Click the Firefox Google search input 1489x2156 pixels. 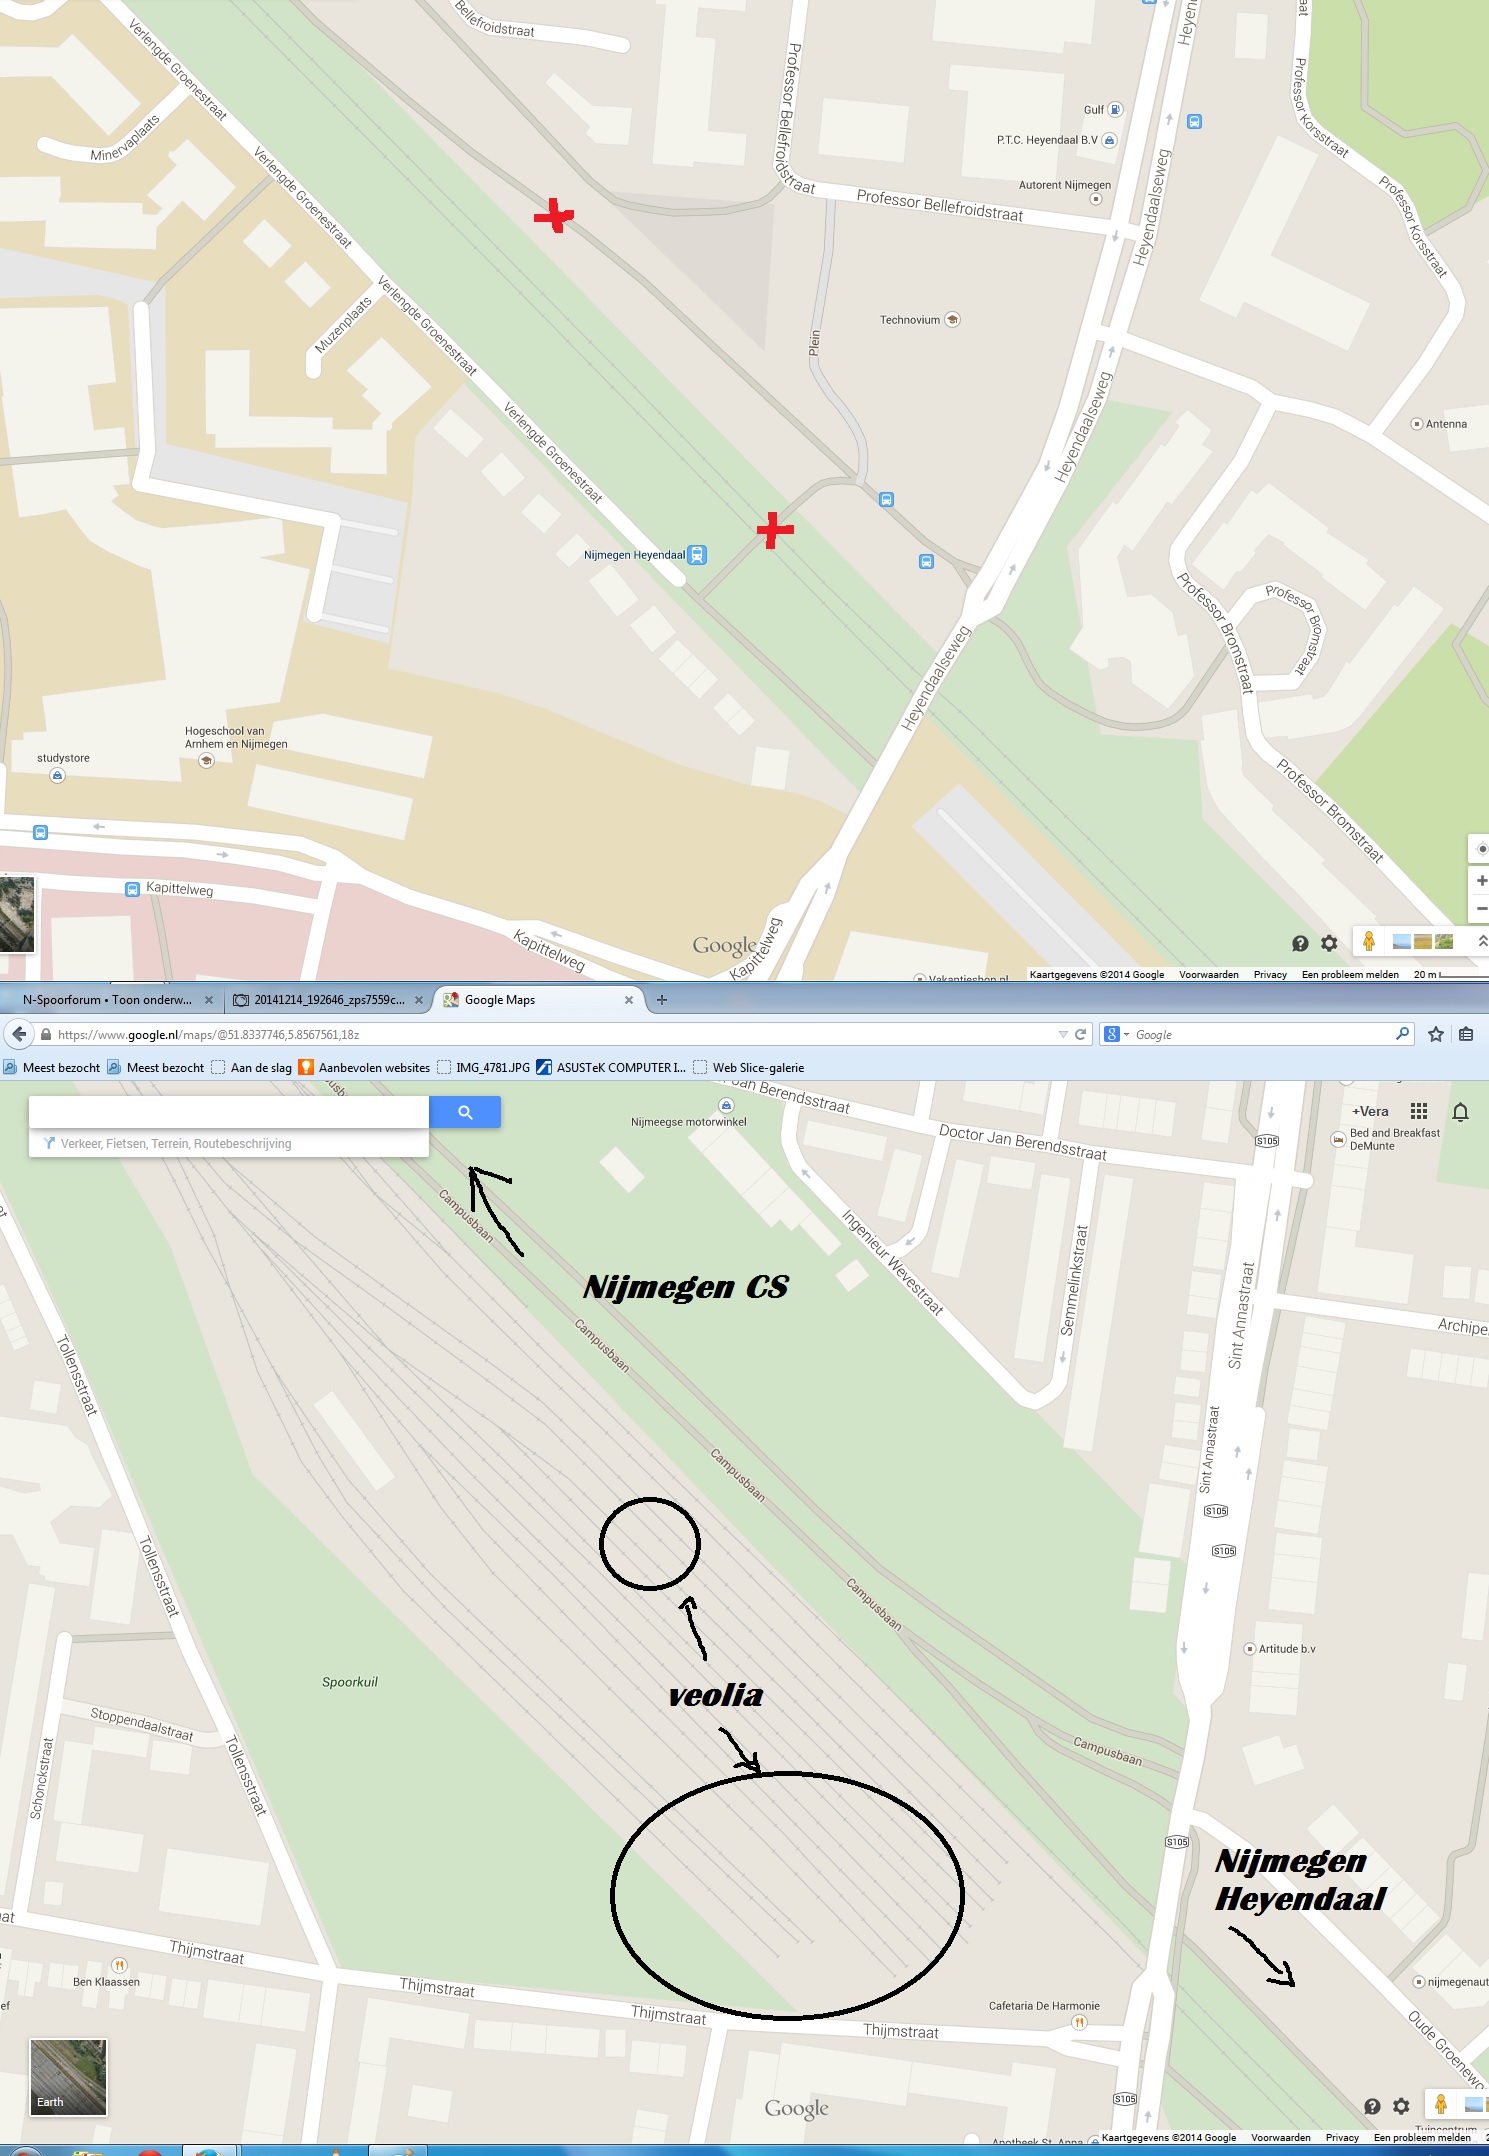point(1262,1034)
